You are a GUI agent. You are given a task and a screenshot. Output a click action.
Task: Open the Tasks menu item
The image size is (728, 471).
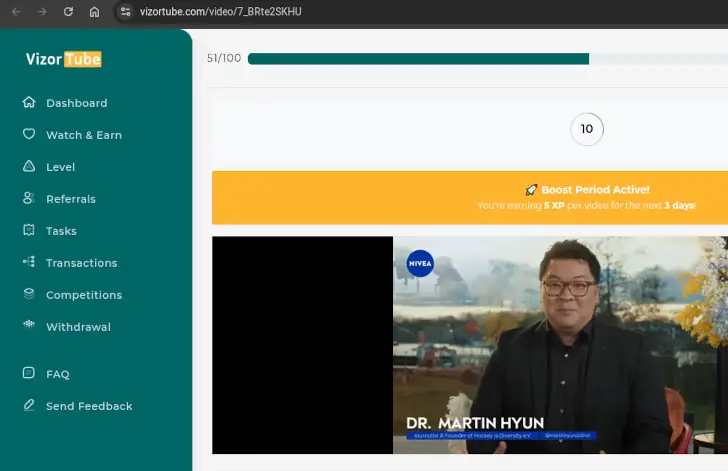(x=61, y=231)
